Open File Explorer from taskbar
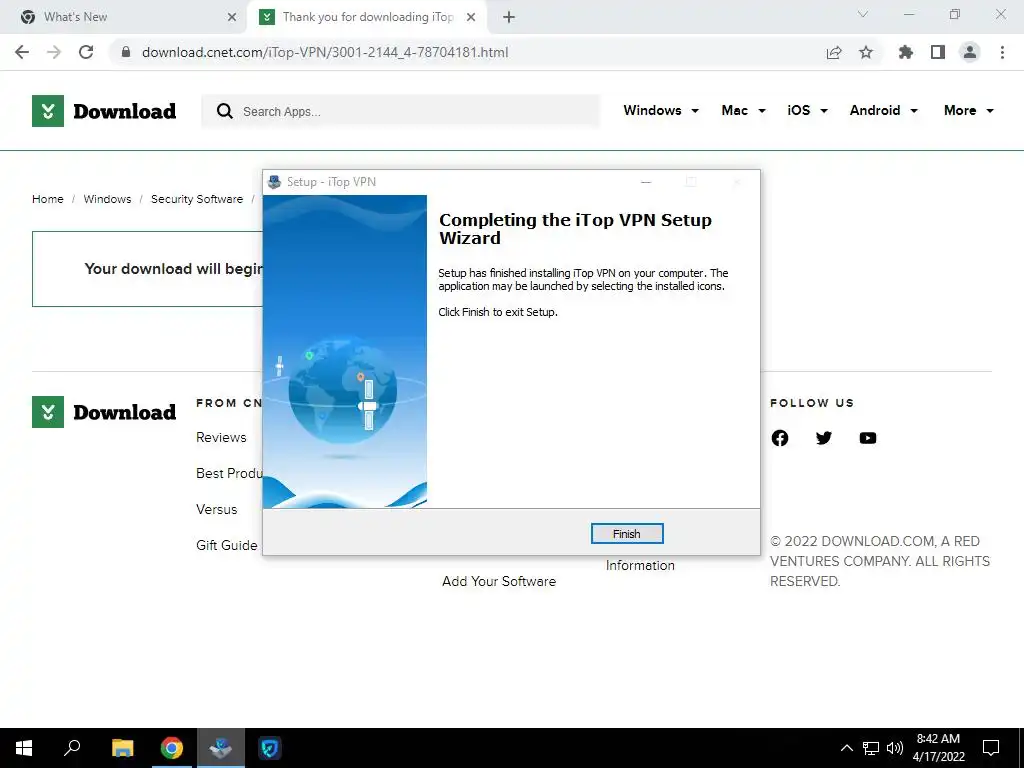 [x=122, y=748]
